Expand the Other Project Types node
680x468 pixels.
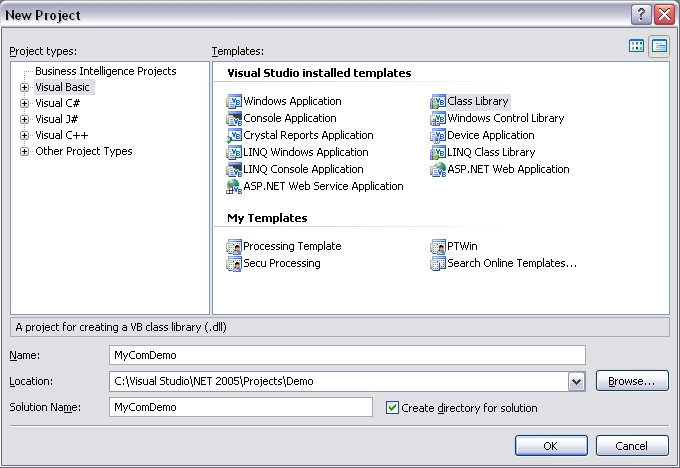coord(24,151)
